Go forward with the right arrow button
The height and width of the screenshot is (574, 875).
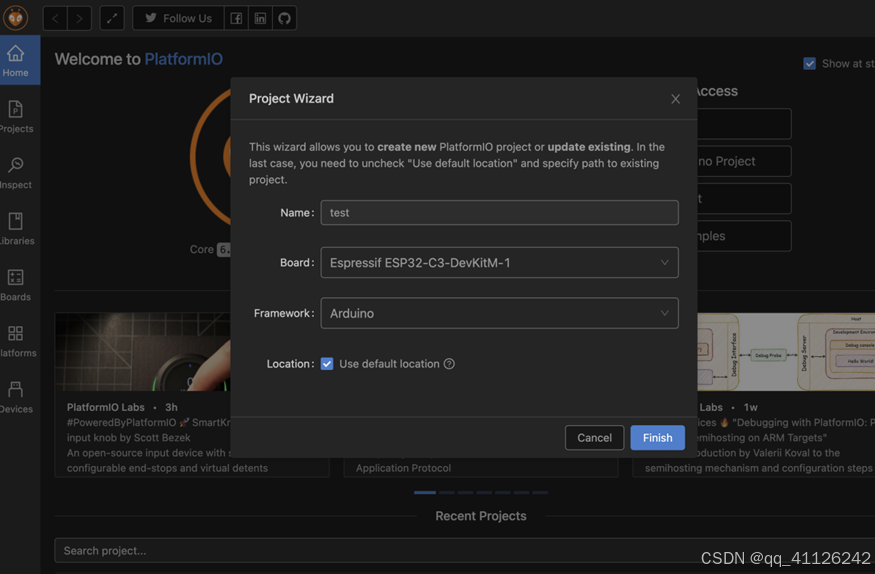(79, 18)
